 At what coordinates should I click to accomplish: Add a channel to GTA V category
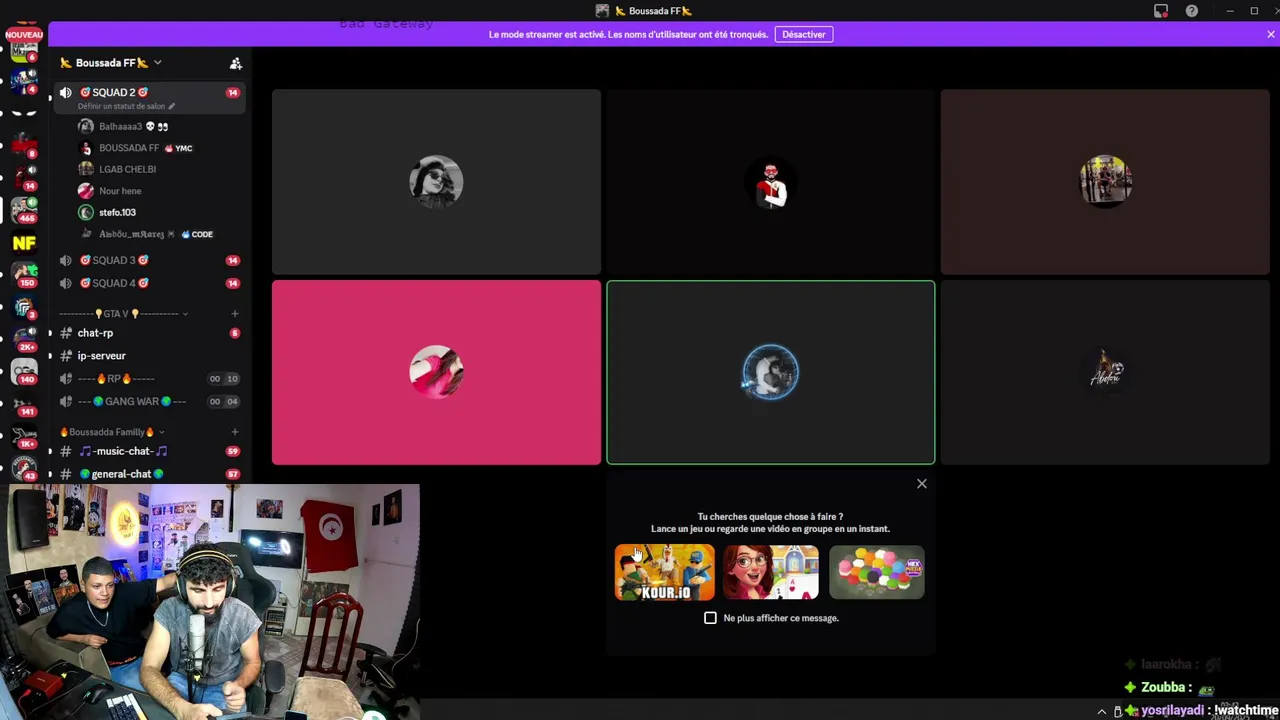coord(235,314)
